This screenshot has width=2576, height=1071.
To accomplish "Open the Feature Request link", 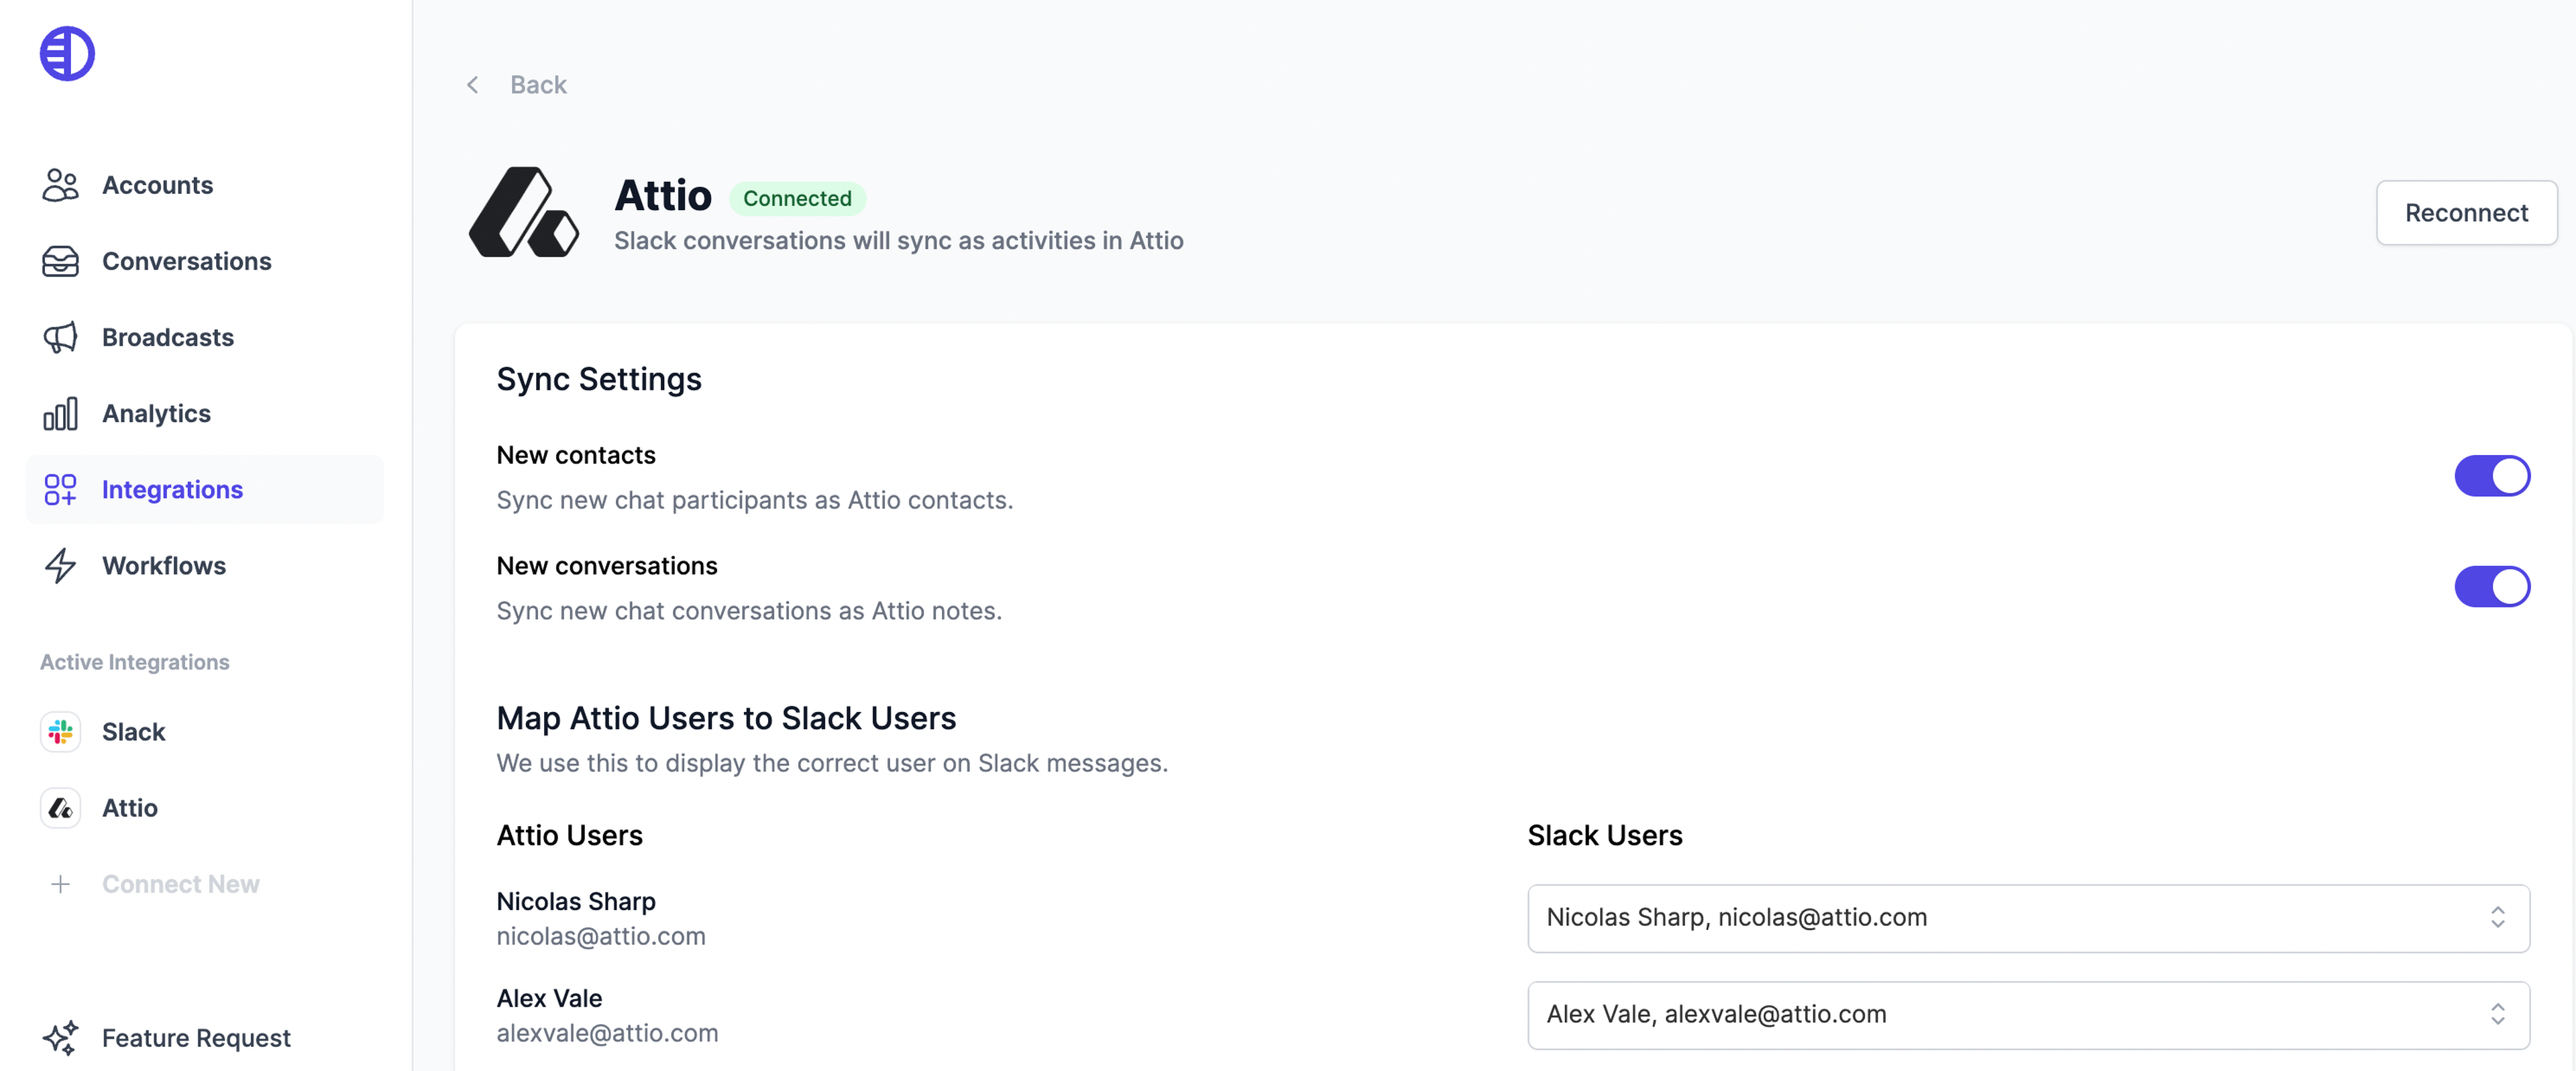I will [x=195, y=1038].
